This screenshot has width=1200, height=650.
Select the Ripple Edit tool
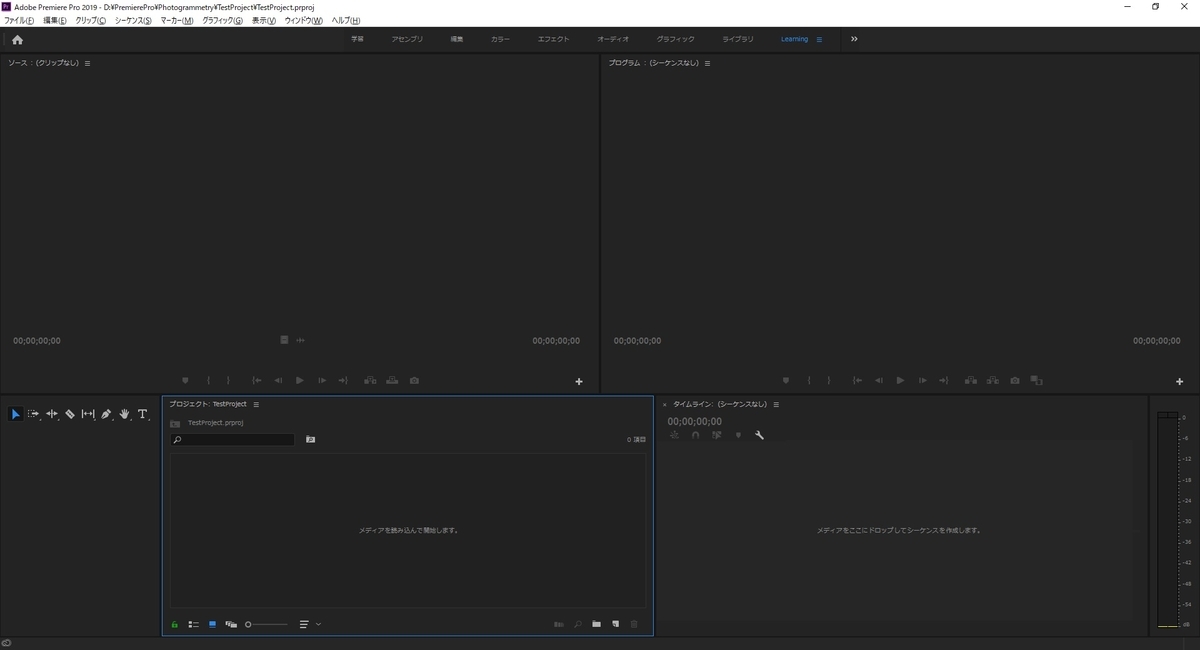[52, 414]
